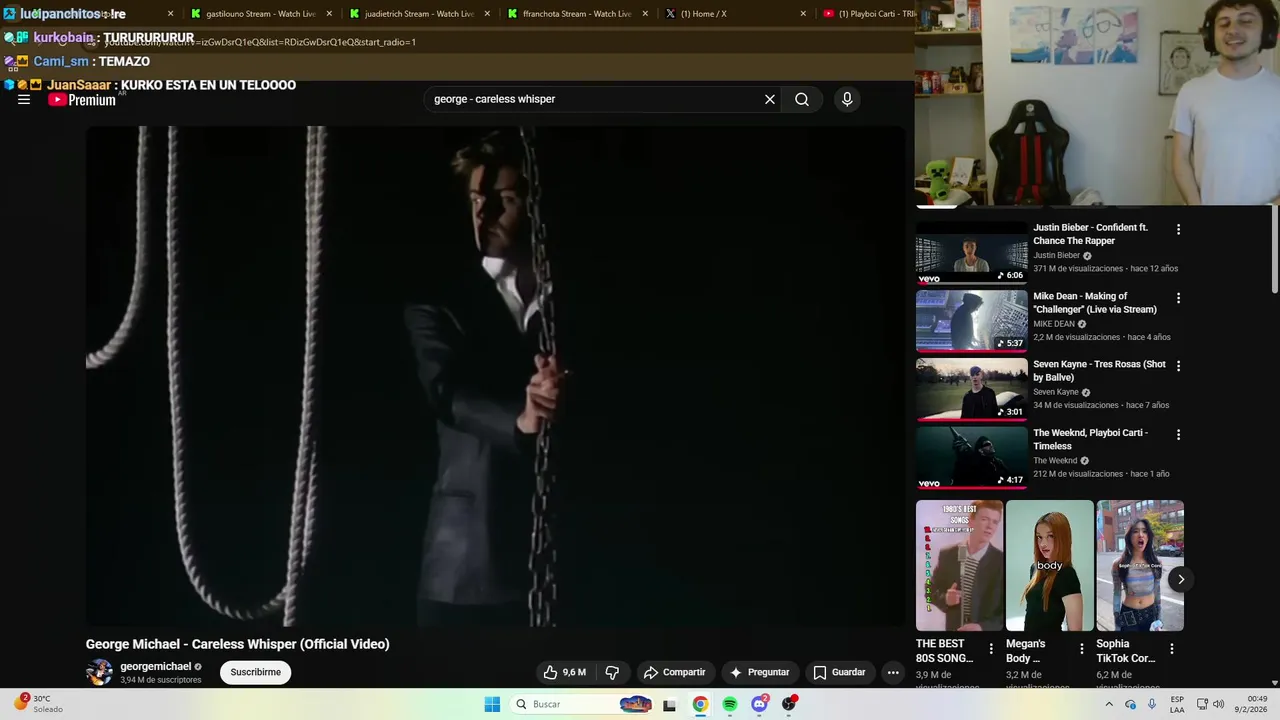This screenshot has height=720, width=1280.
Task: Open Task View on the taskbar
Action: click(669, 704)
